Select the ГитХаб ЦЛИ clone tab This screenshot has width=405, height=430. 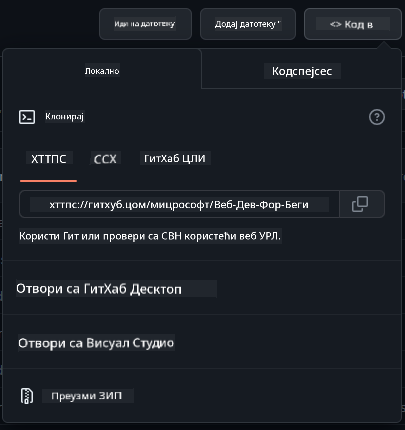pos(175,158)
